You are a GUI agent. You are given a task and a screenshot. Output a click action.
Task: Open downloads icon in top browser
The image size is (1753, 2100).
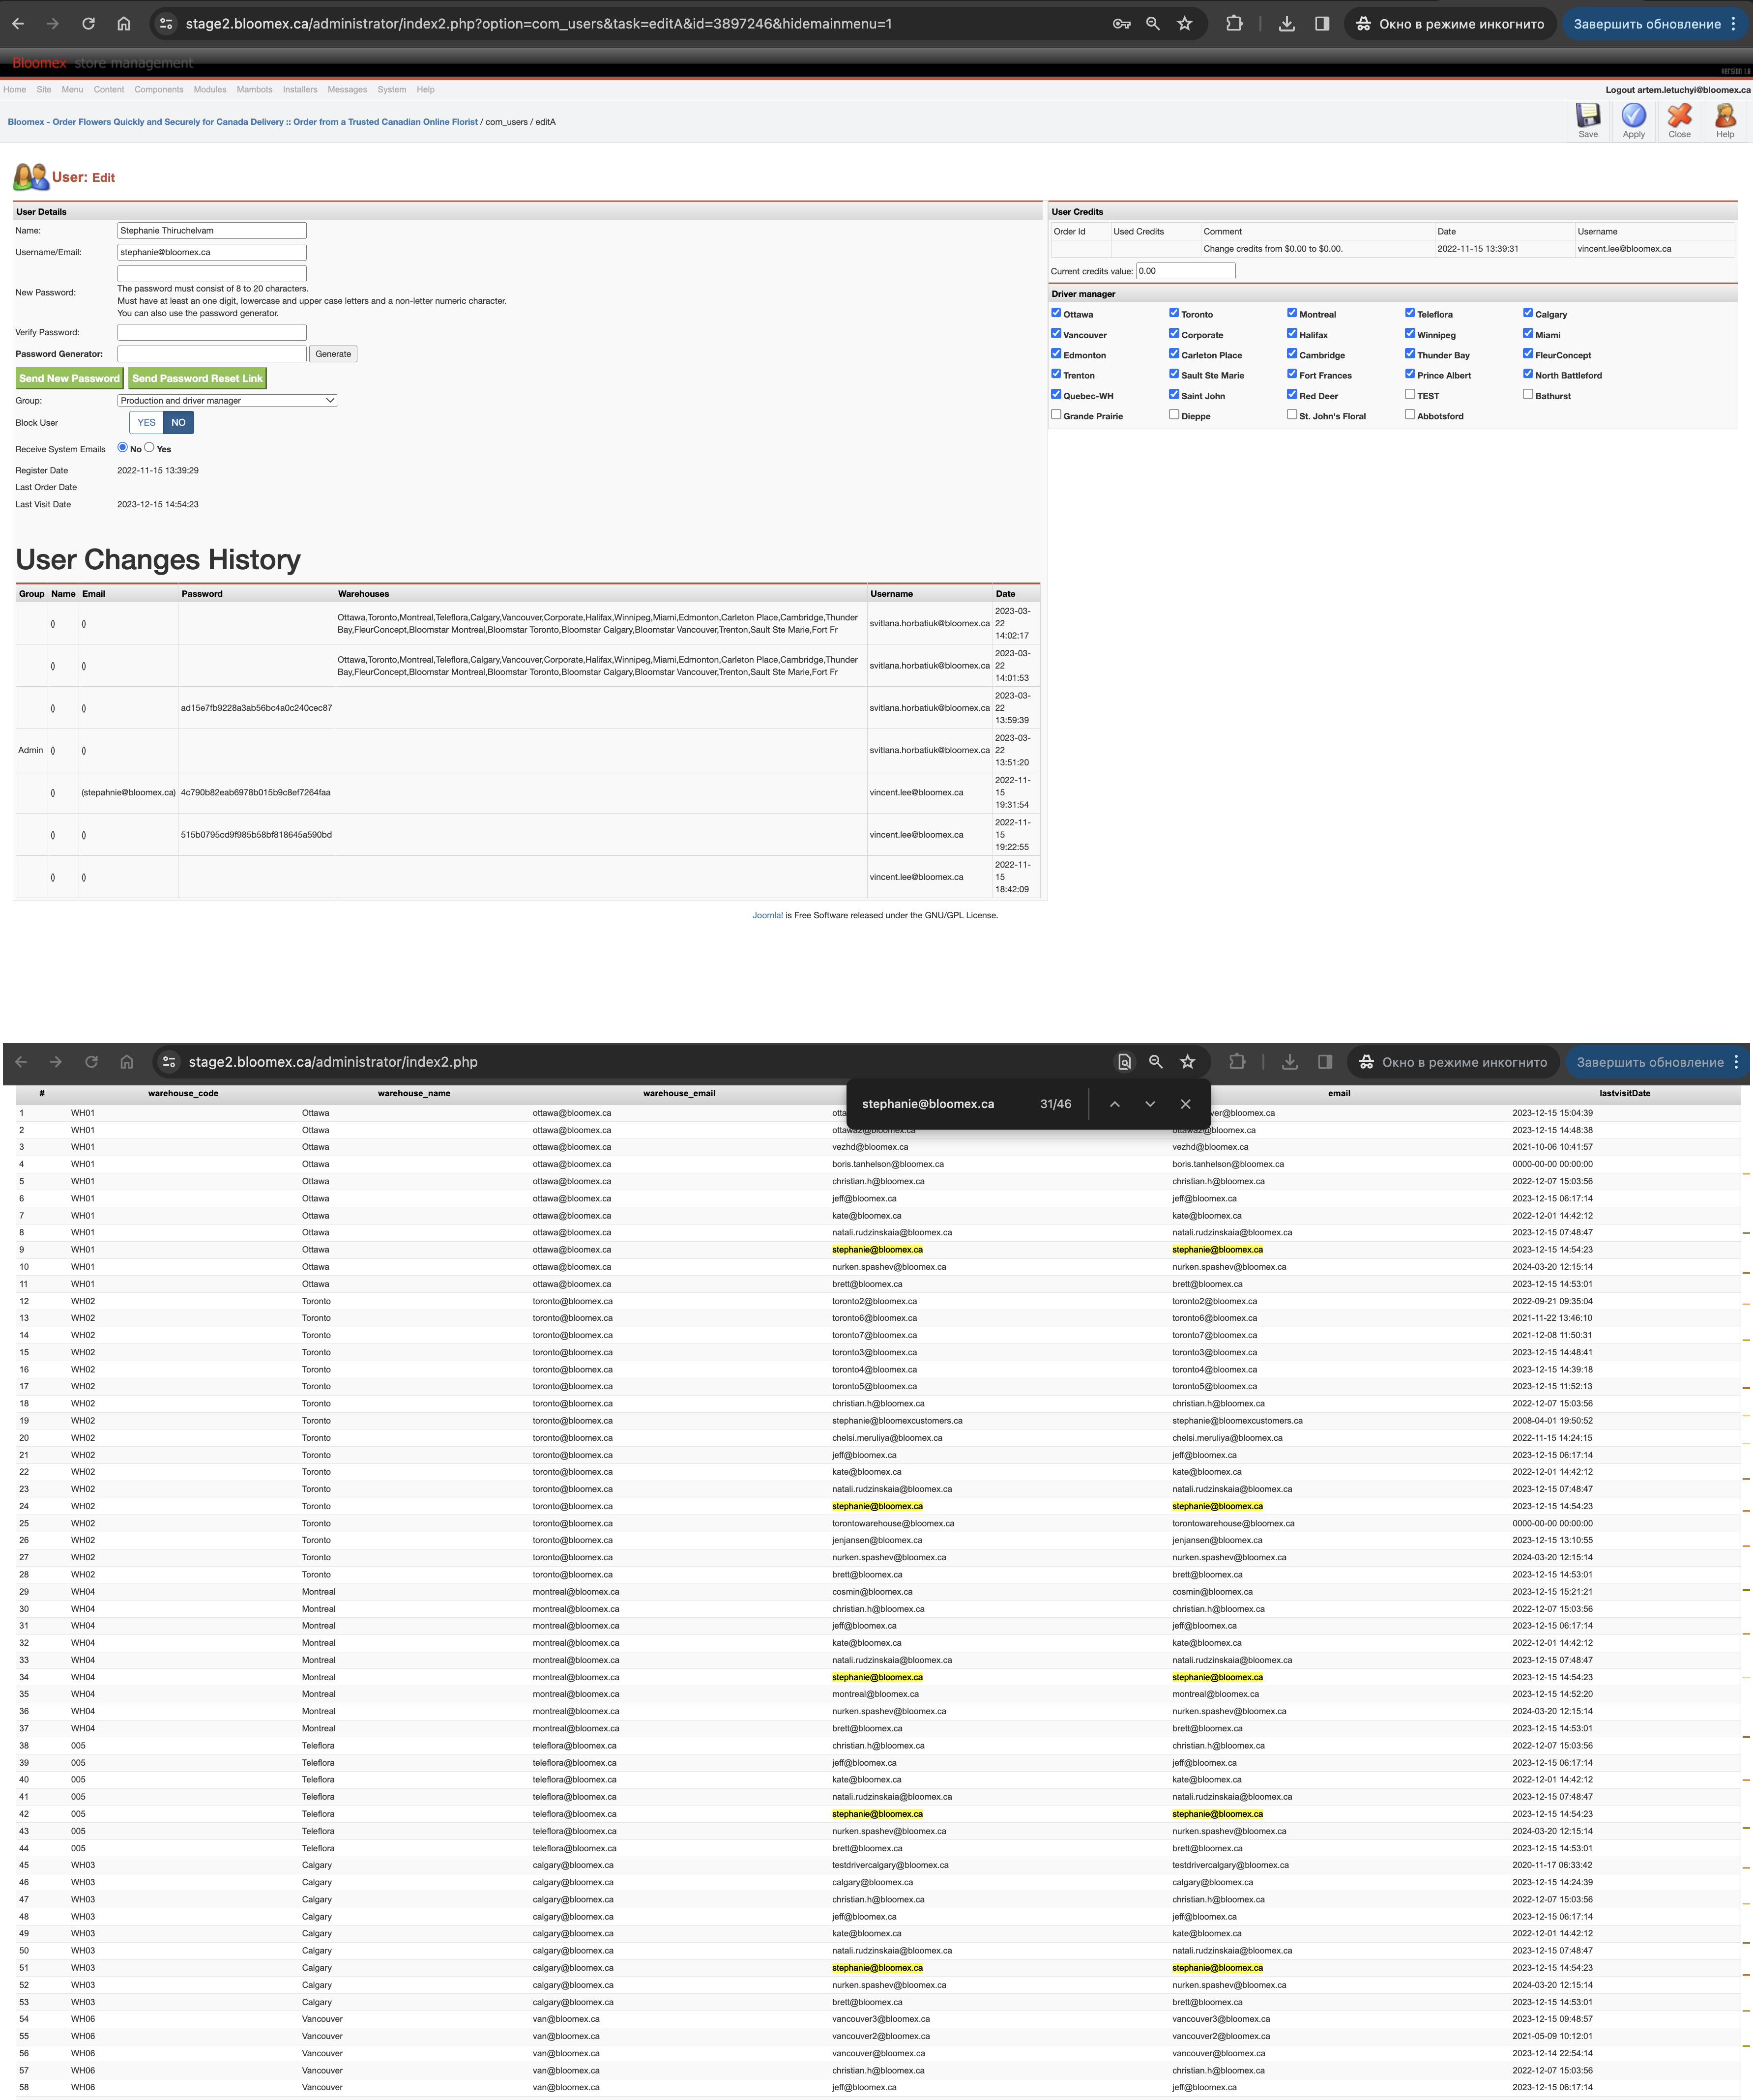tap(1286, 23)
